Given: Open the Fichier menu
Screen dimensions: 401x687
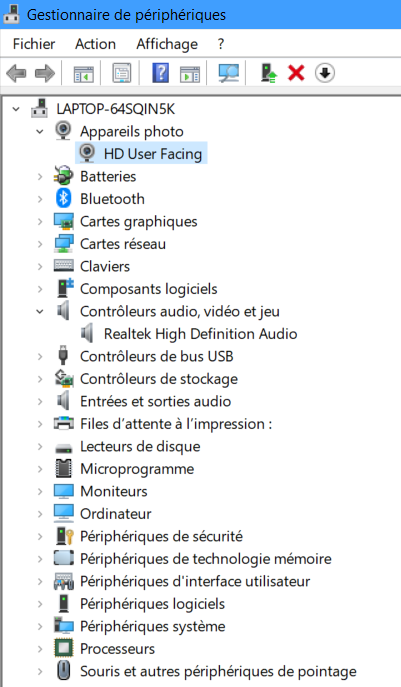Looking at the screenshot, I should point(34,44).
